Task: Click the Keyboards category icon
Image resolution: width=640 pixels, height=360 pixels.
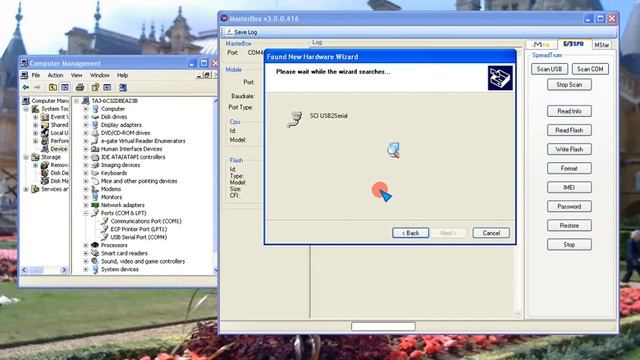Action: [95, 173]
